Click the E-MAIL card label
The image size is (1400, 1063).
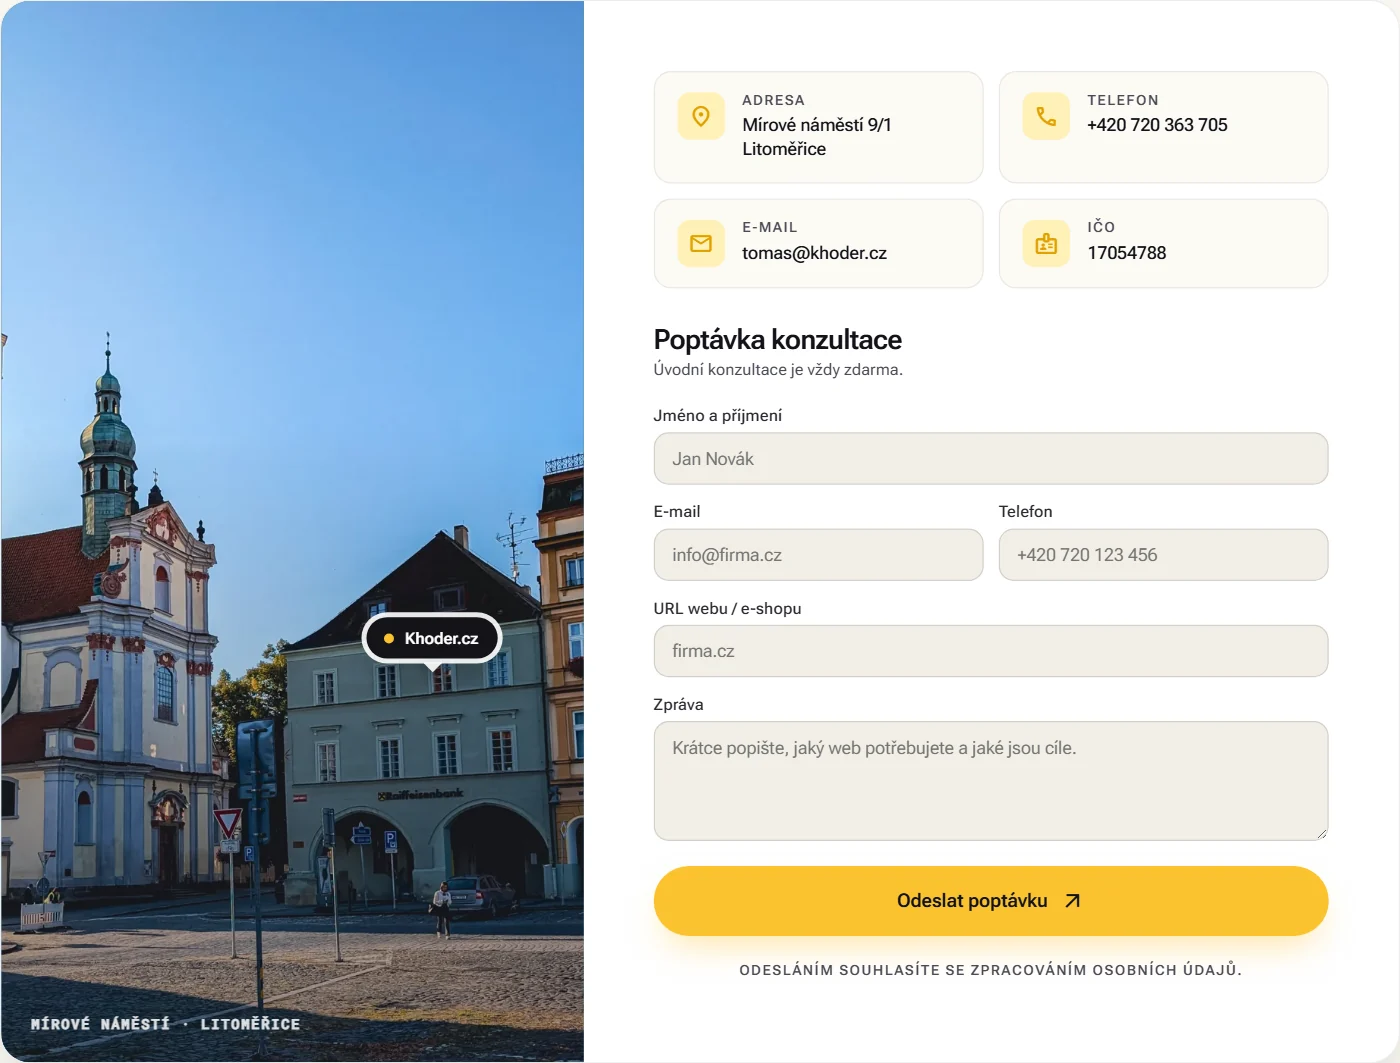(770, 227)
